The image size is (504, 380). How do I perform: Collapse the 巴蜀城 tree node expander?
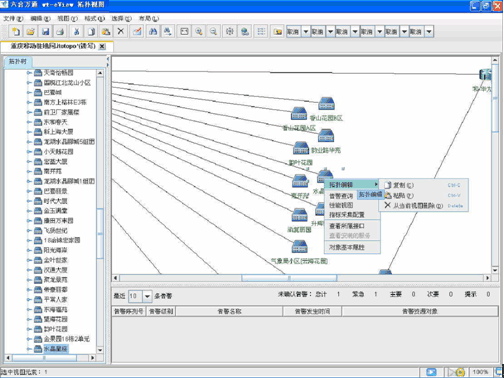pyautogui.click(x=29, y=93)
